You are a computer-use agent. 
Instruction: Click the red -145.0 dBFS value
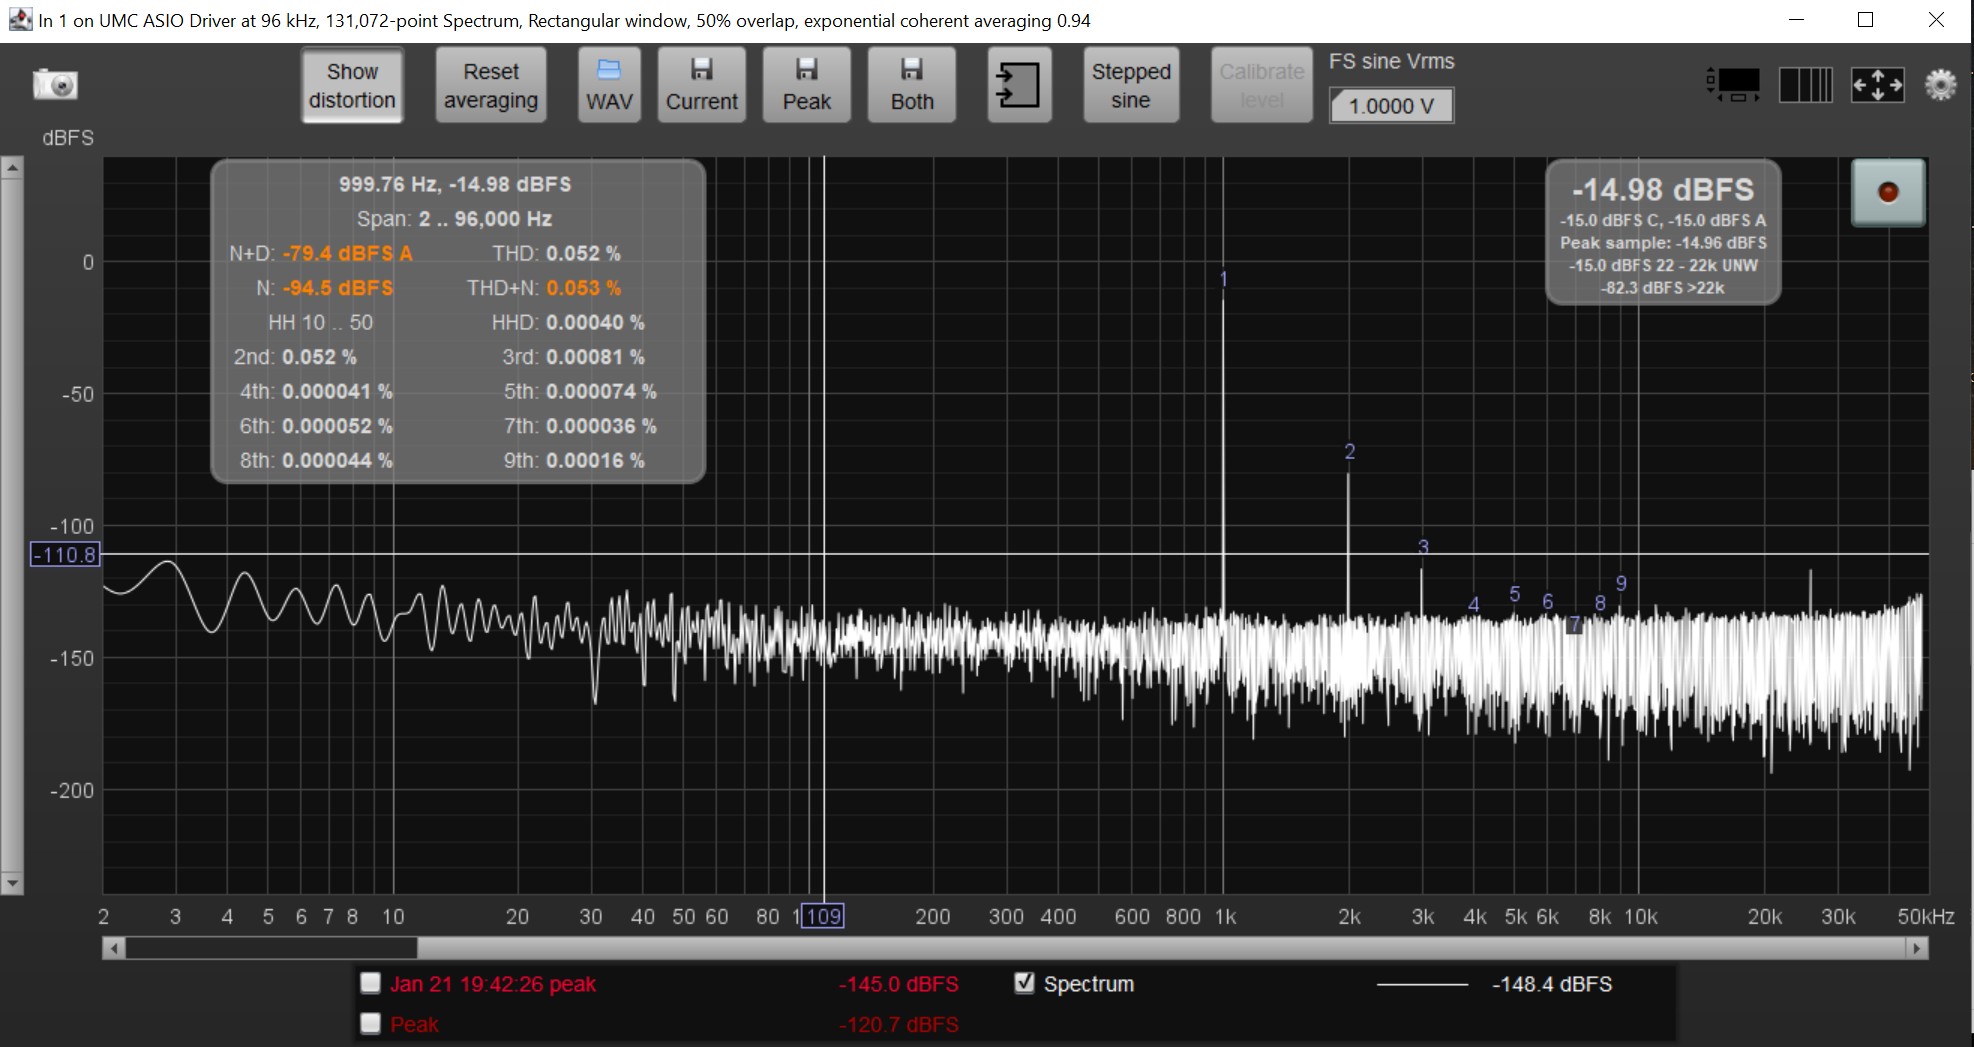coord(898,984)
